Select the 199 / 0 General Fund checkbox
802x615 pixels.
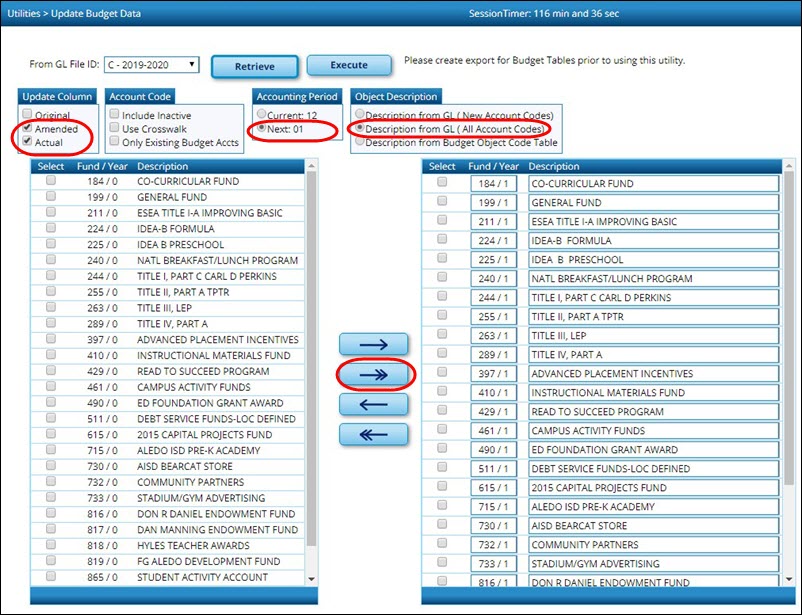[x=50, y=198]
